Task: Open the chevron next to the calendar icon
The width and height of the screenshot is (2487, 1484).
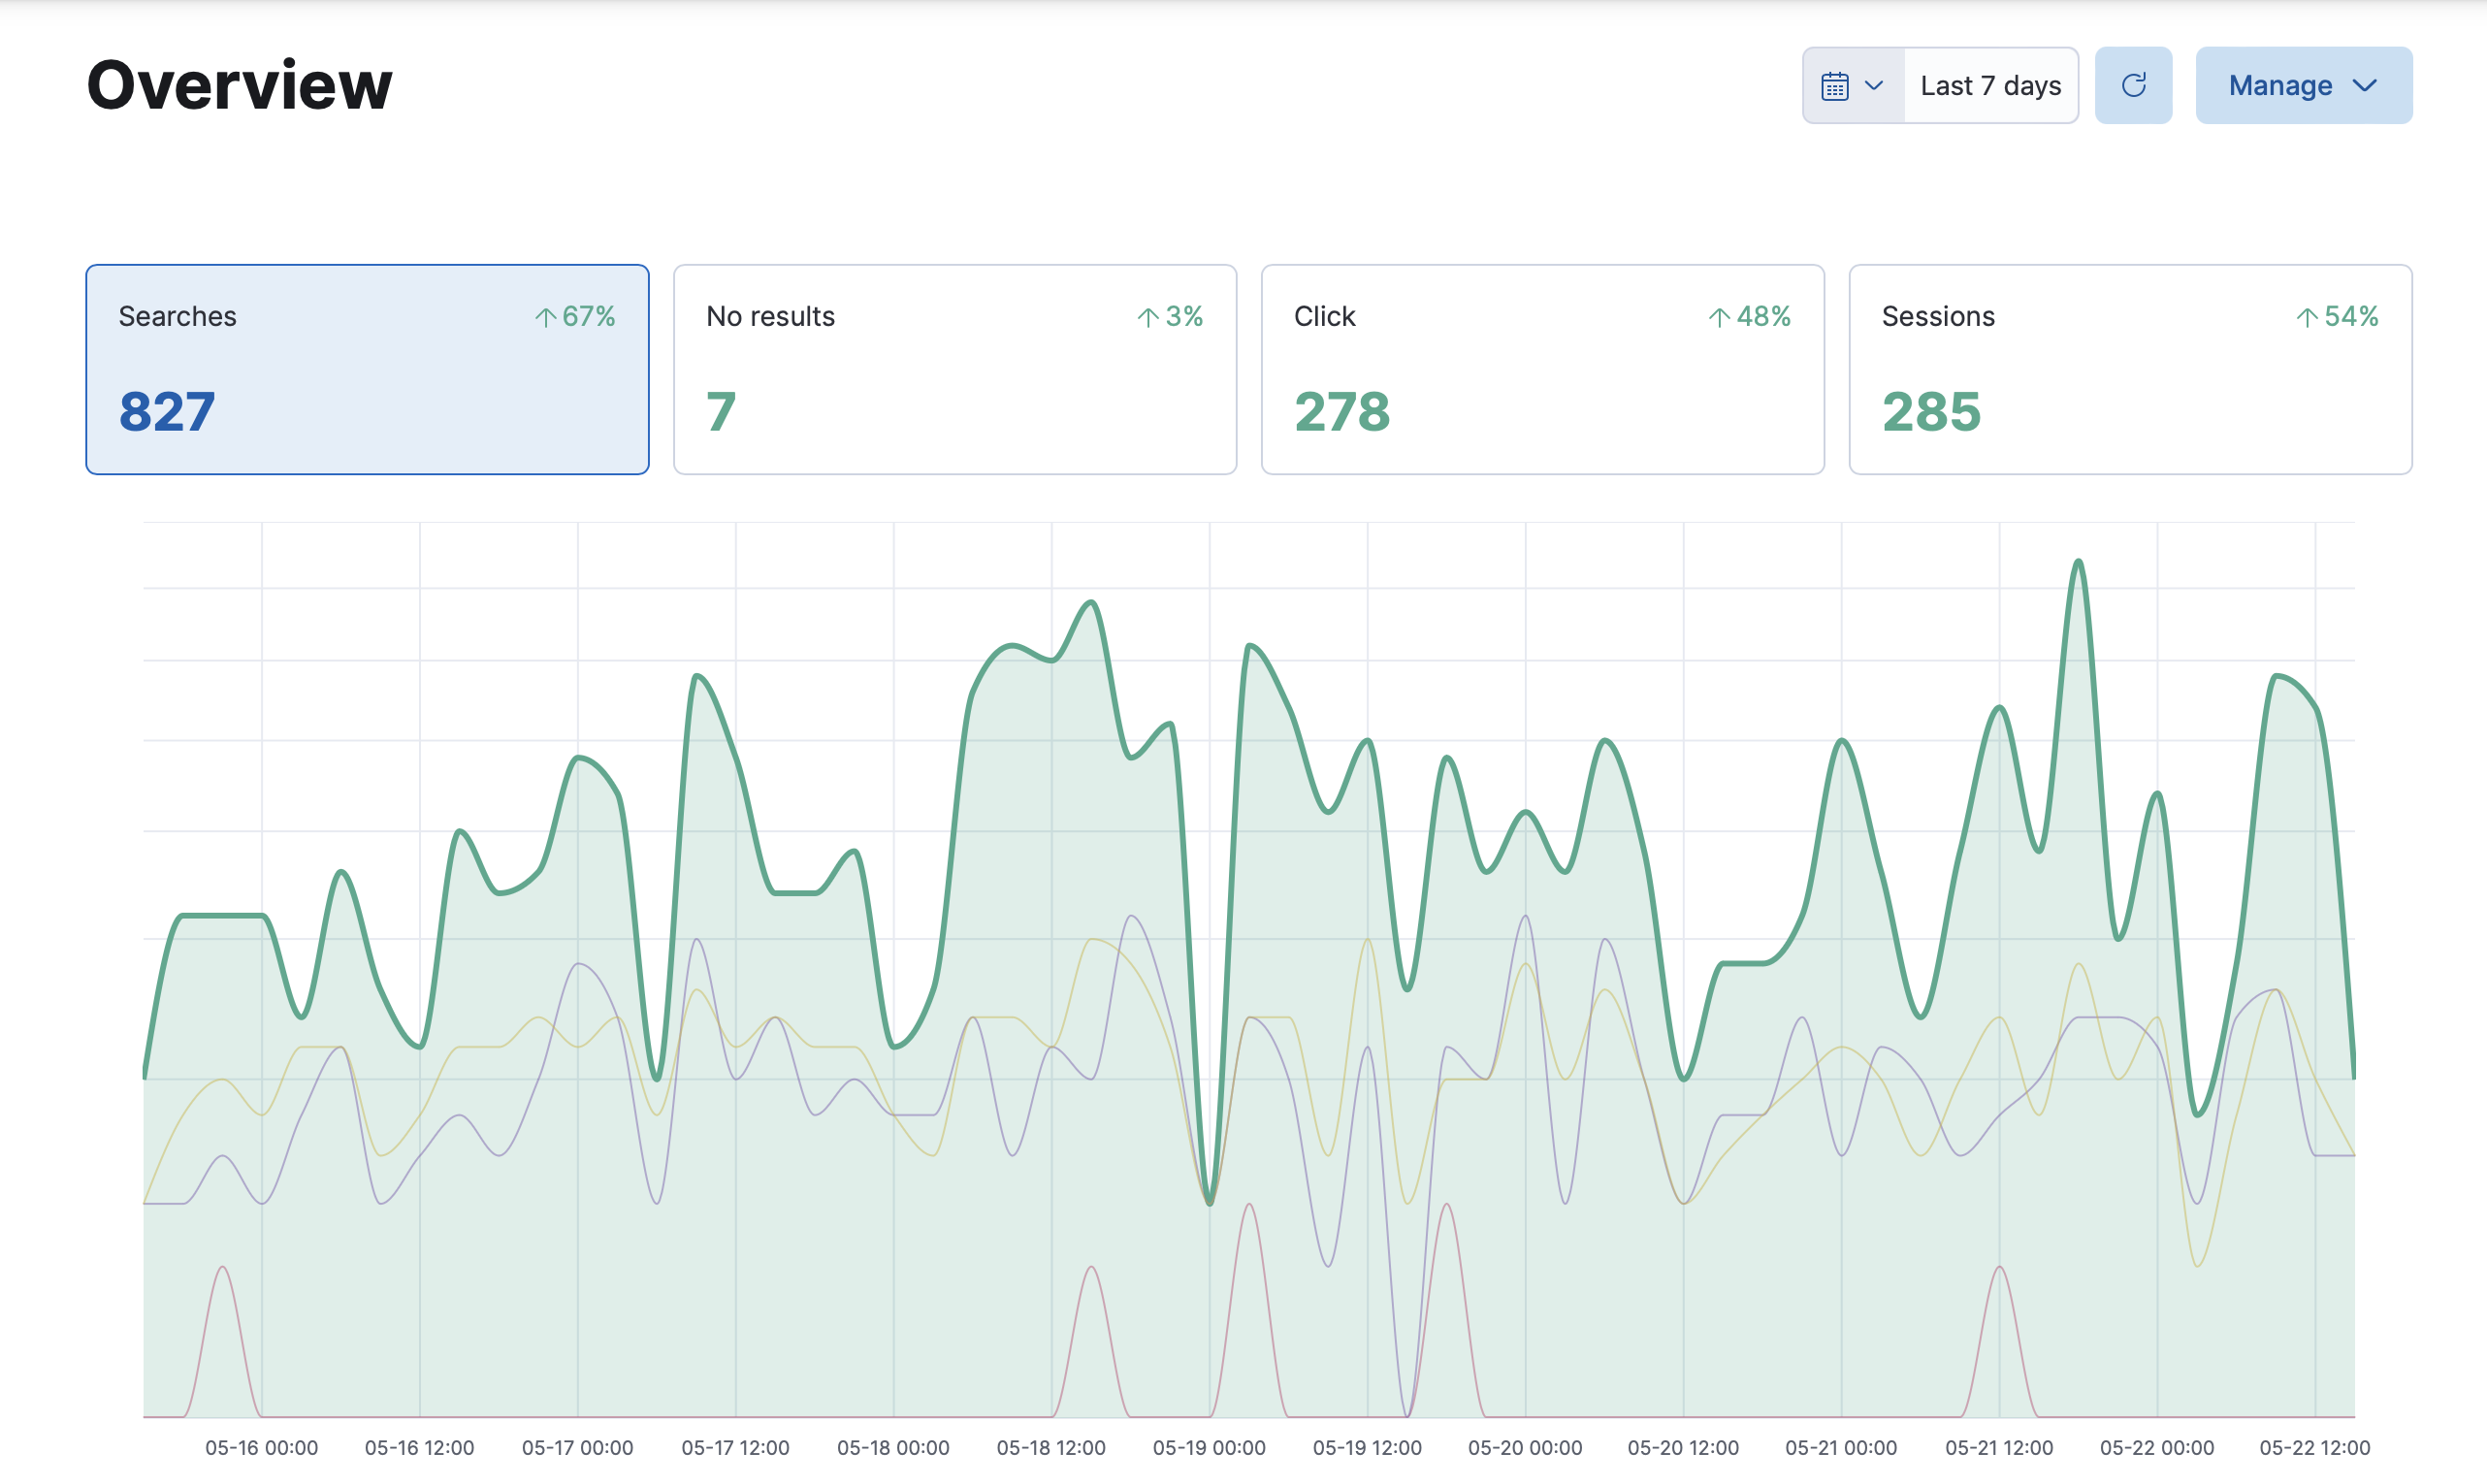Action: 1873,85
